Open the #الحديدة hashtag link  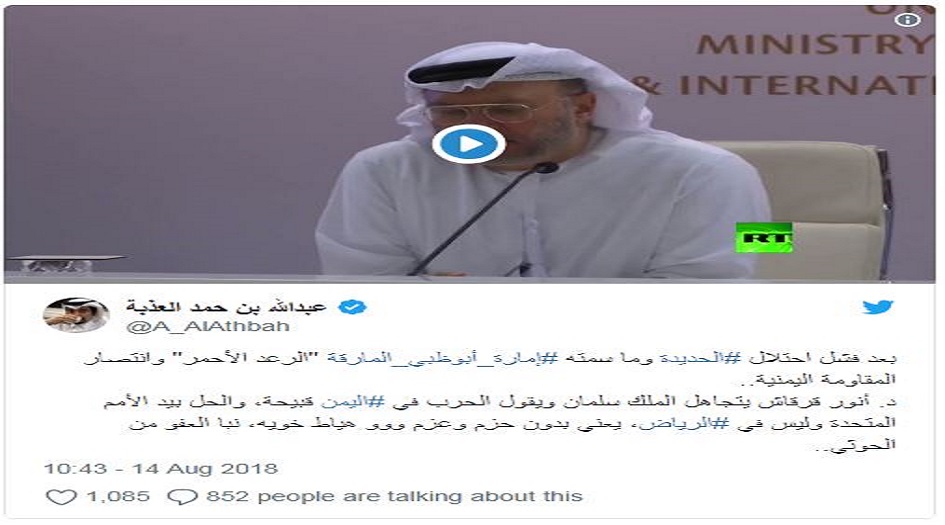tap(700, 357)
